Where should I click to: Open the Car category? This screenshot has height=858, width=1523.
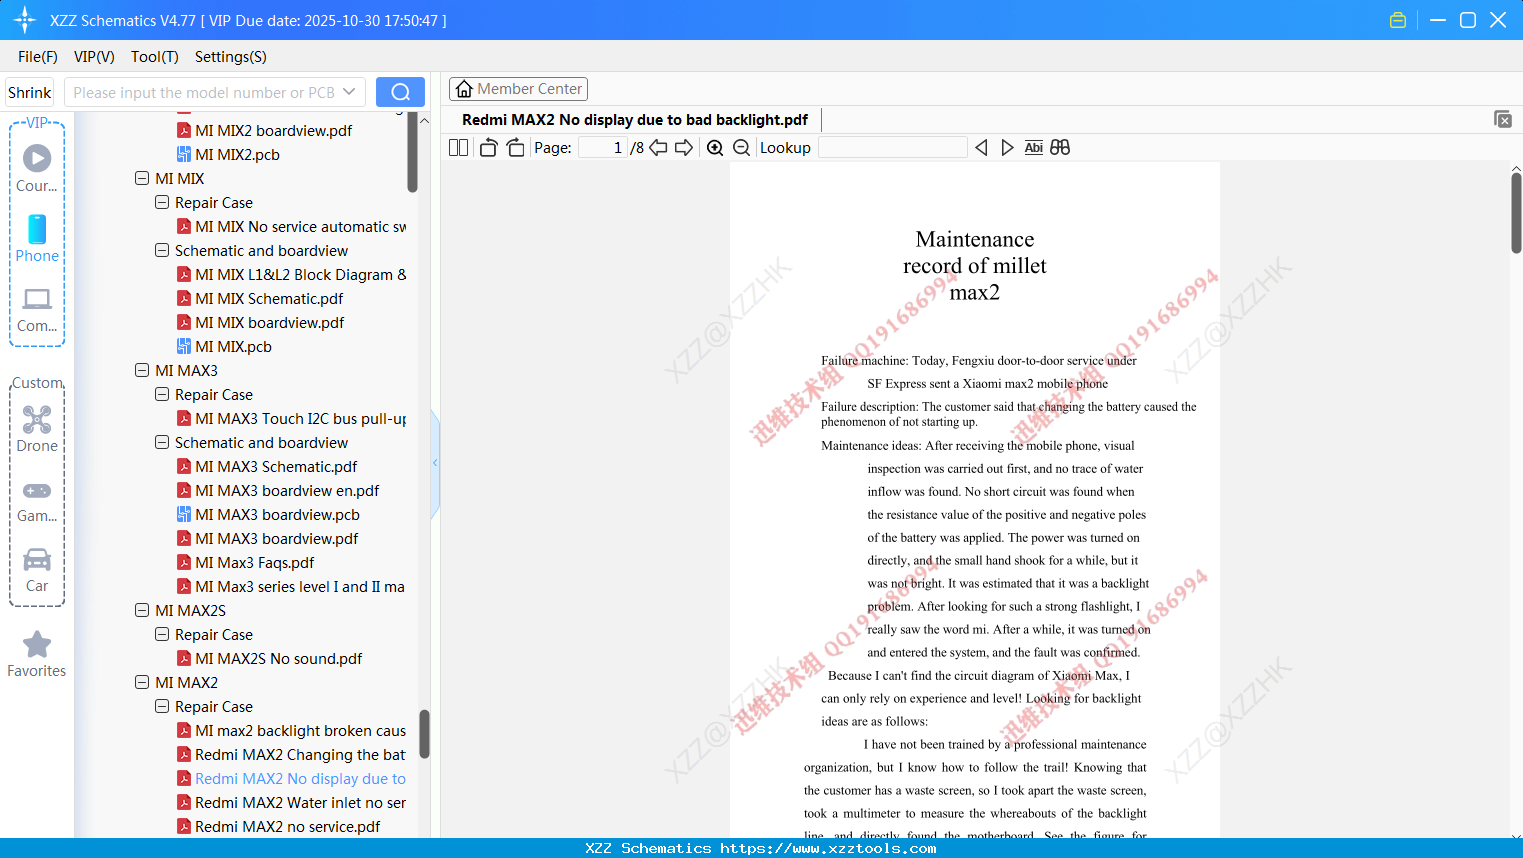(x=37, y=570)
